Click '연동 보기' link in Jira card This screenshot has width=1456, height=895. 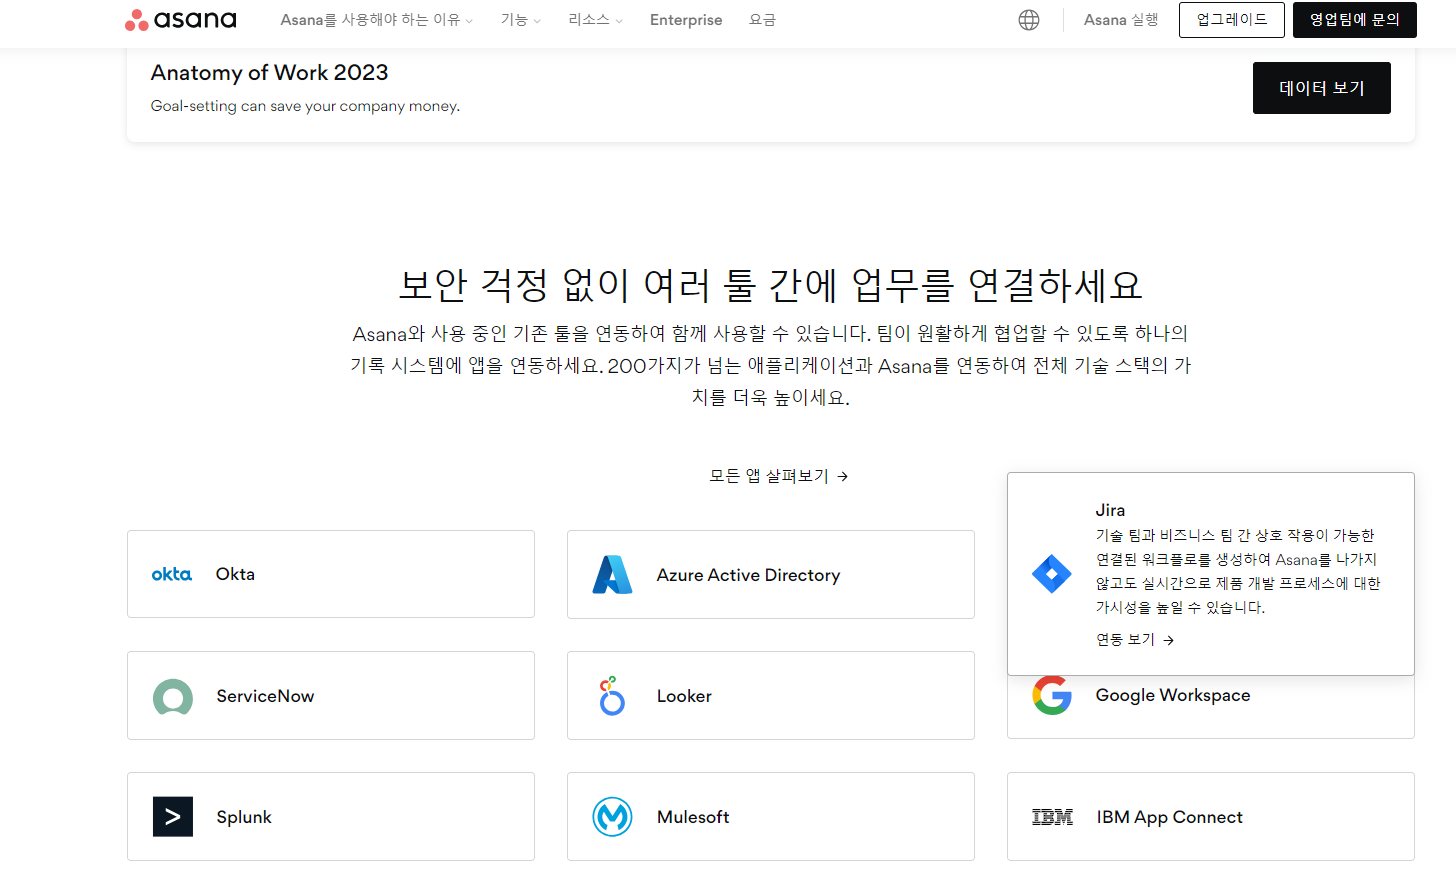point(1135,640)
